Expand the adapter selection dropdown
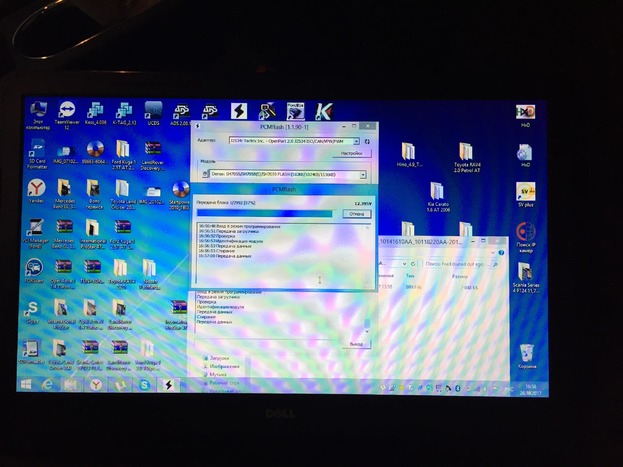 (357, 142)
